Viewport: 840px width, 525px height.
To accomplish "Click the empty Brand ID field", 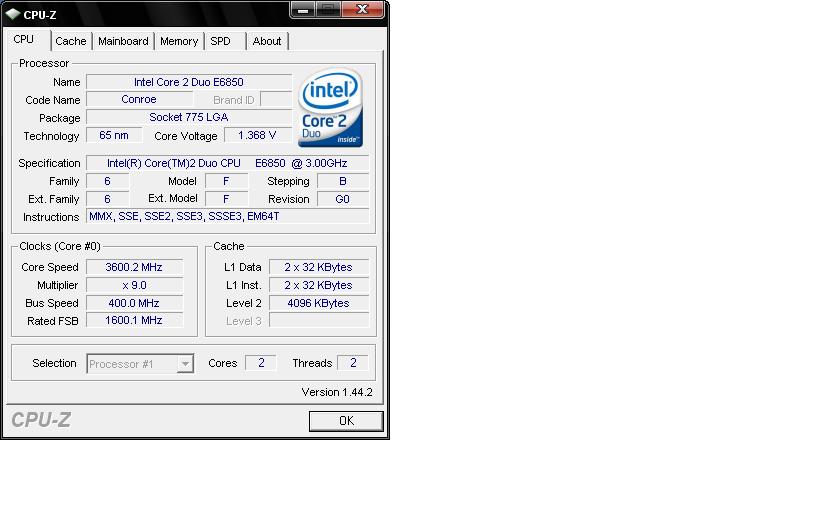I will 276,99.
